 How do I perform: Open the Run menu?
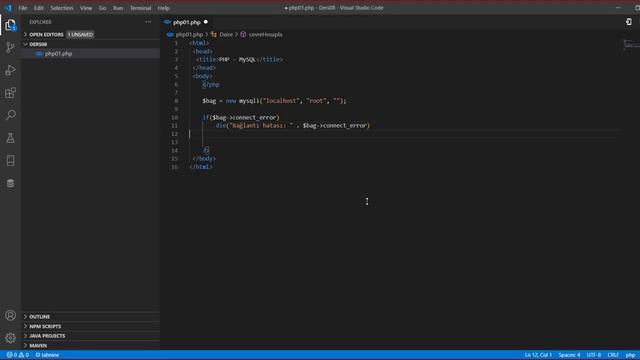(118, 8)
